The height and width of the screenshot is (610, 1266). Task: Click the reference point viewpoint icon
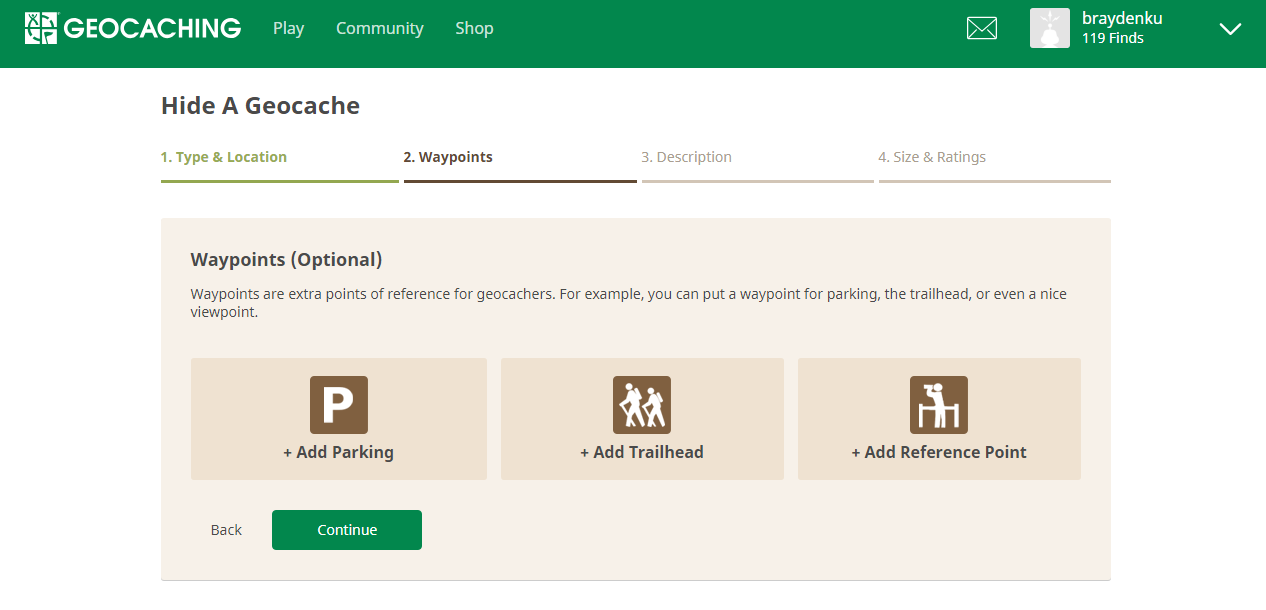click(x=939, y=405)
